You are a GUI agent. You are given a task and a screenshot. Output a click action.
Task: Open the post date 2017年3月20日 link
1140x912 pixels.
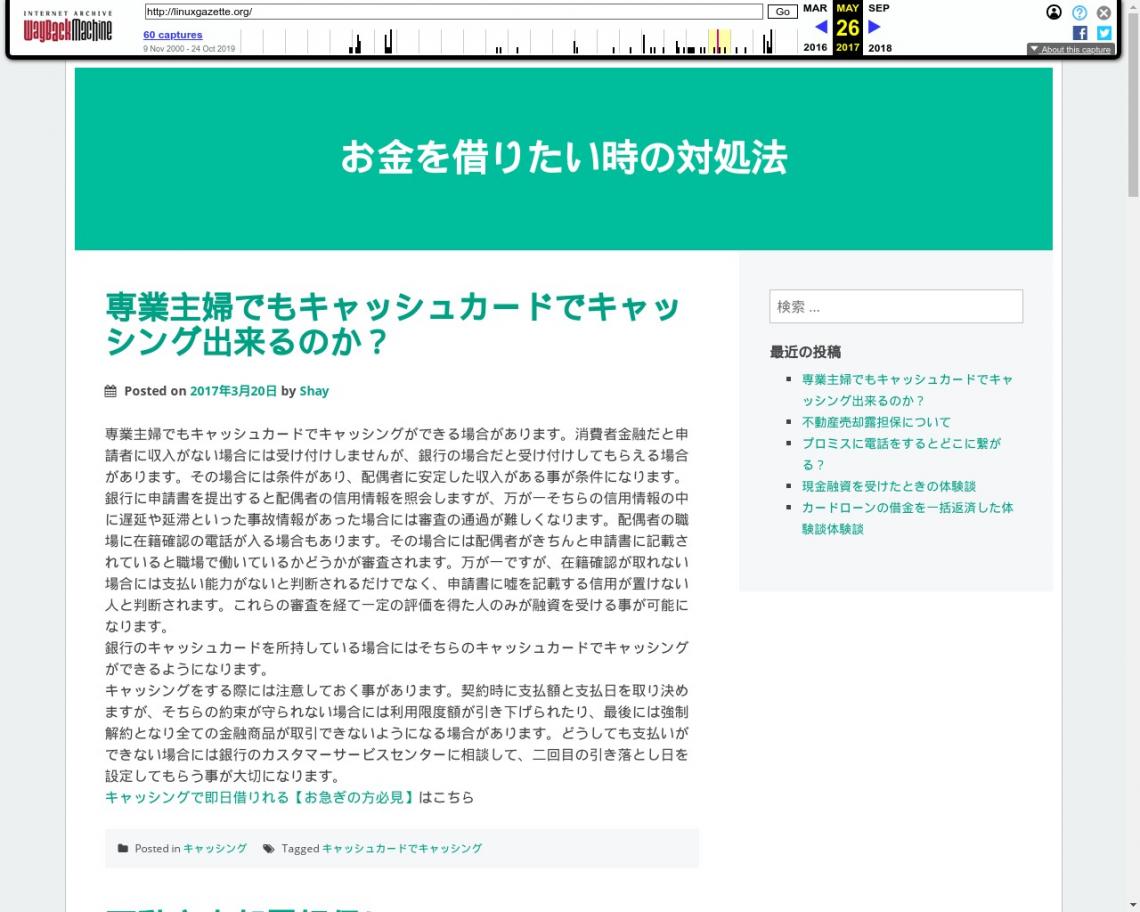[233, 391]
